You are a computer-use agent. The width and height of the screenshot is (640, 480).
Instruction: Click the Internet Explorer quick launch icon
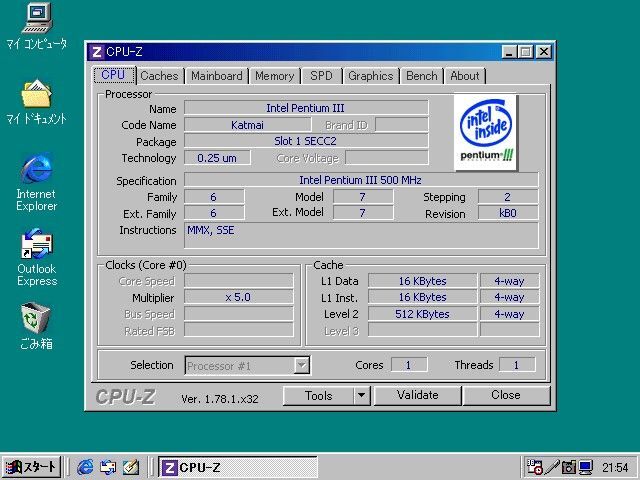pyautogui.click(x=85, y=467)
